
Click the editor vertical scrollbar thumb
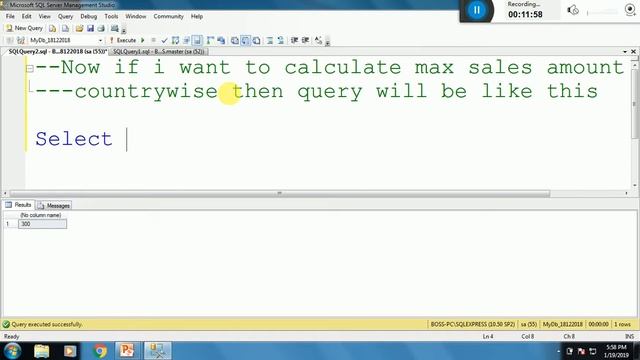pos(635,104)
